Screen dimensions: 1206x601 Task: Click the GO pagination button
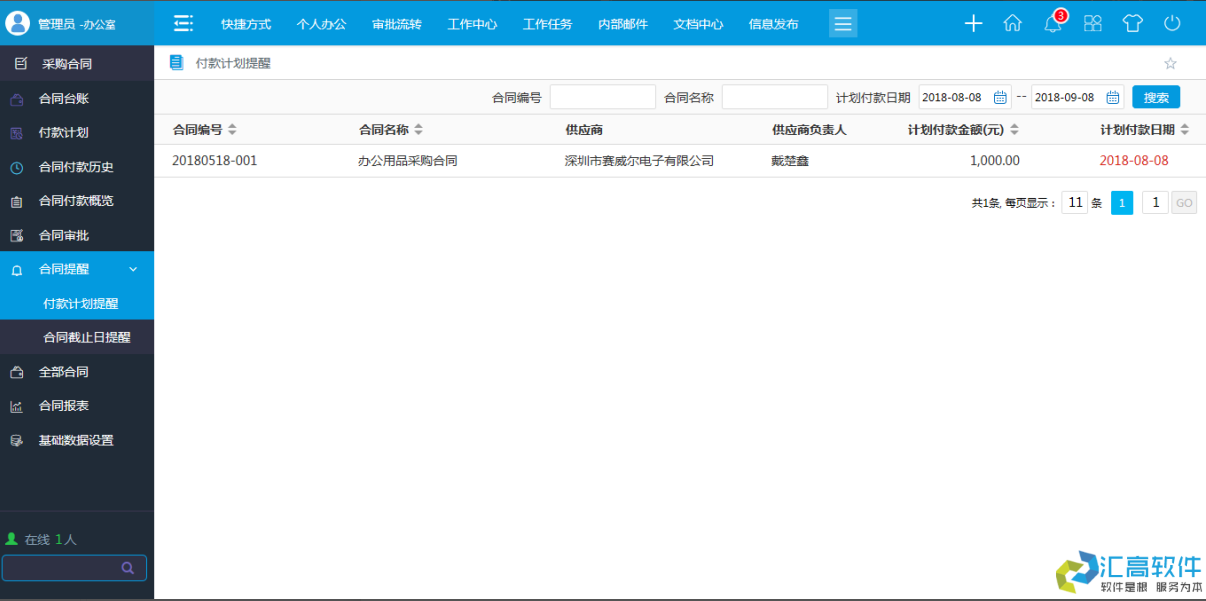pos(1184,202)
